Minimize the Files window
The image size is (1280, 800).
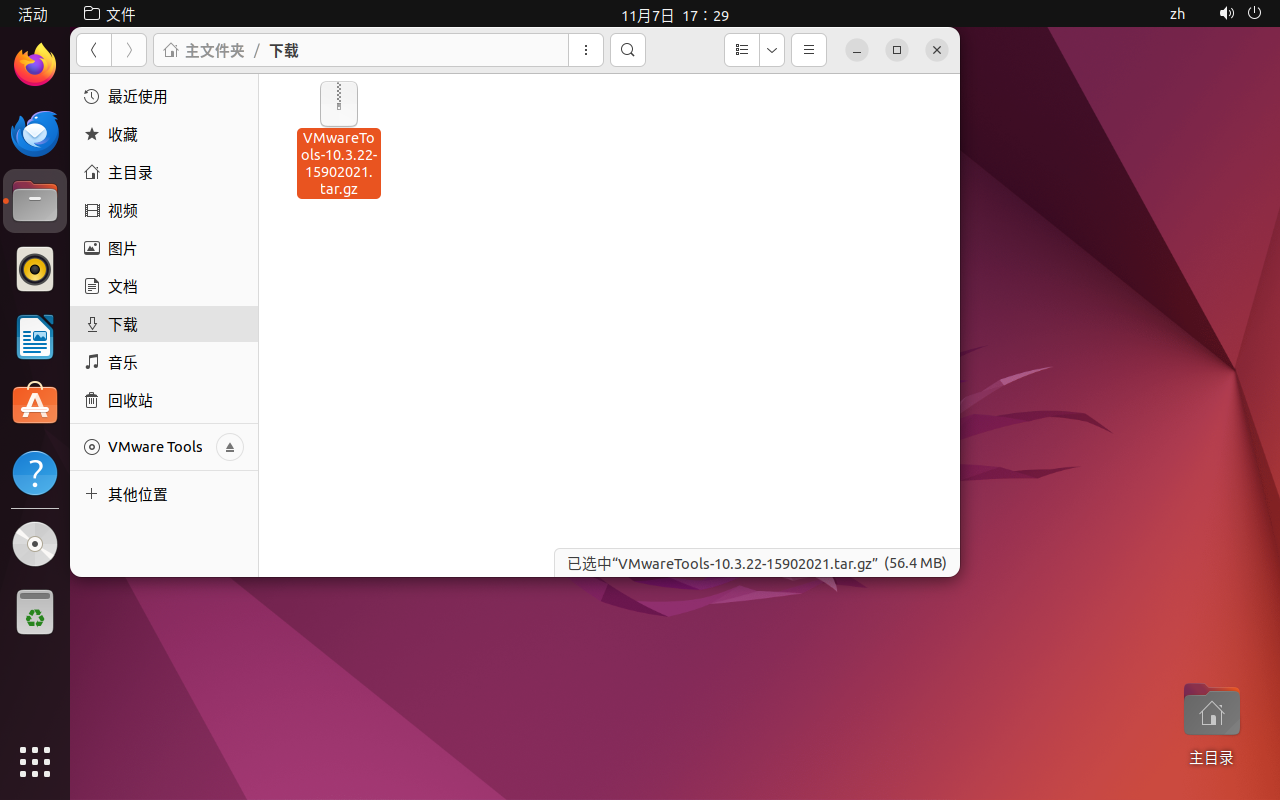click(857, 50)
